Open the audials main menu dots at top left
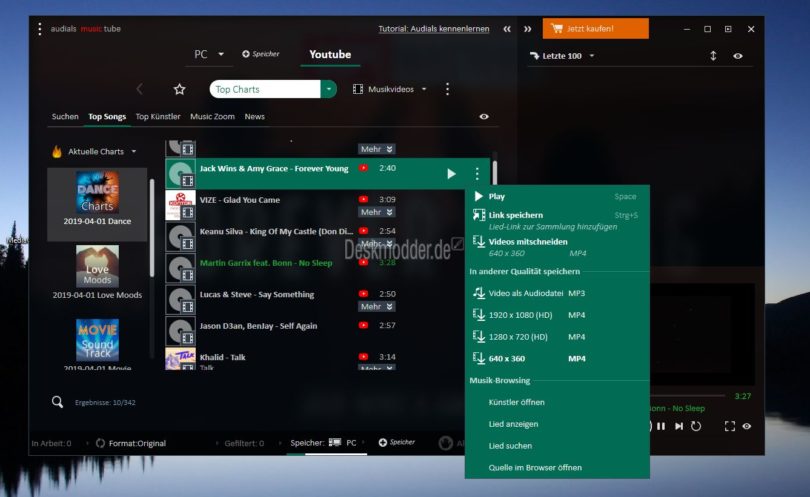810x497 pixels. tap(40, 29)
